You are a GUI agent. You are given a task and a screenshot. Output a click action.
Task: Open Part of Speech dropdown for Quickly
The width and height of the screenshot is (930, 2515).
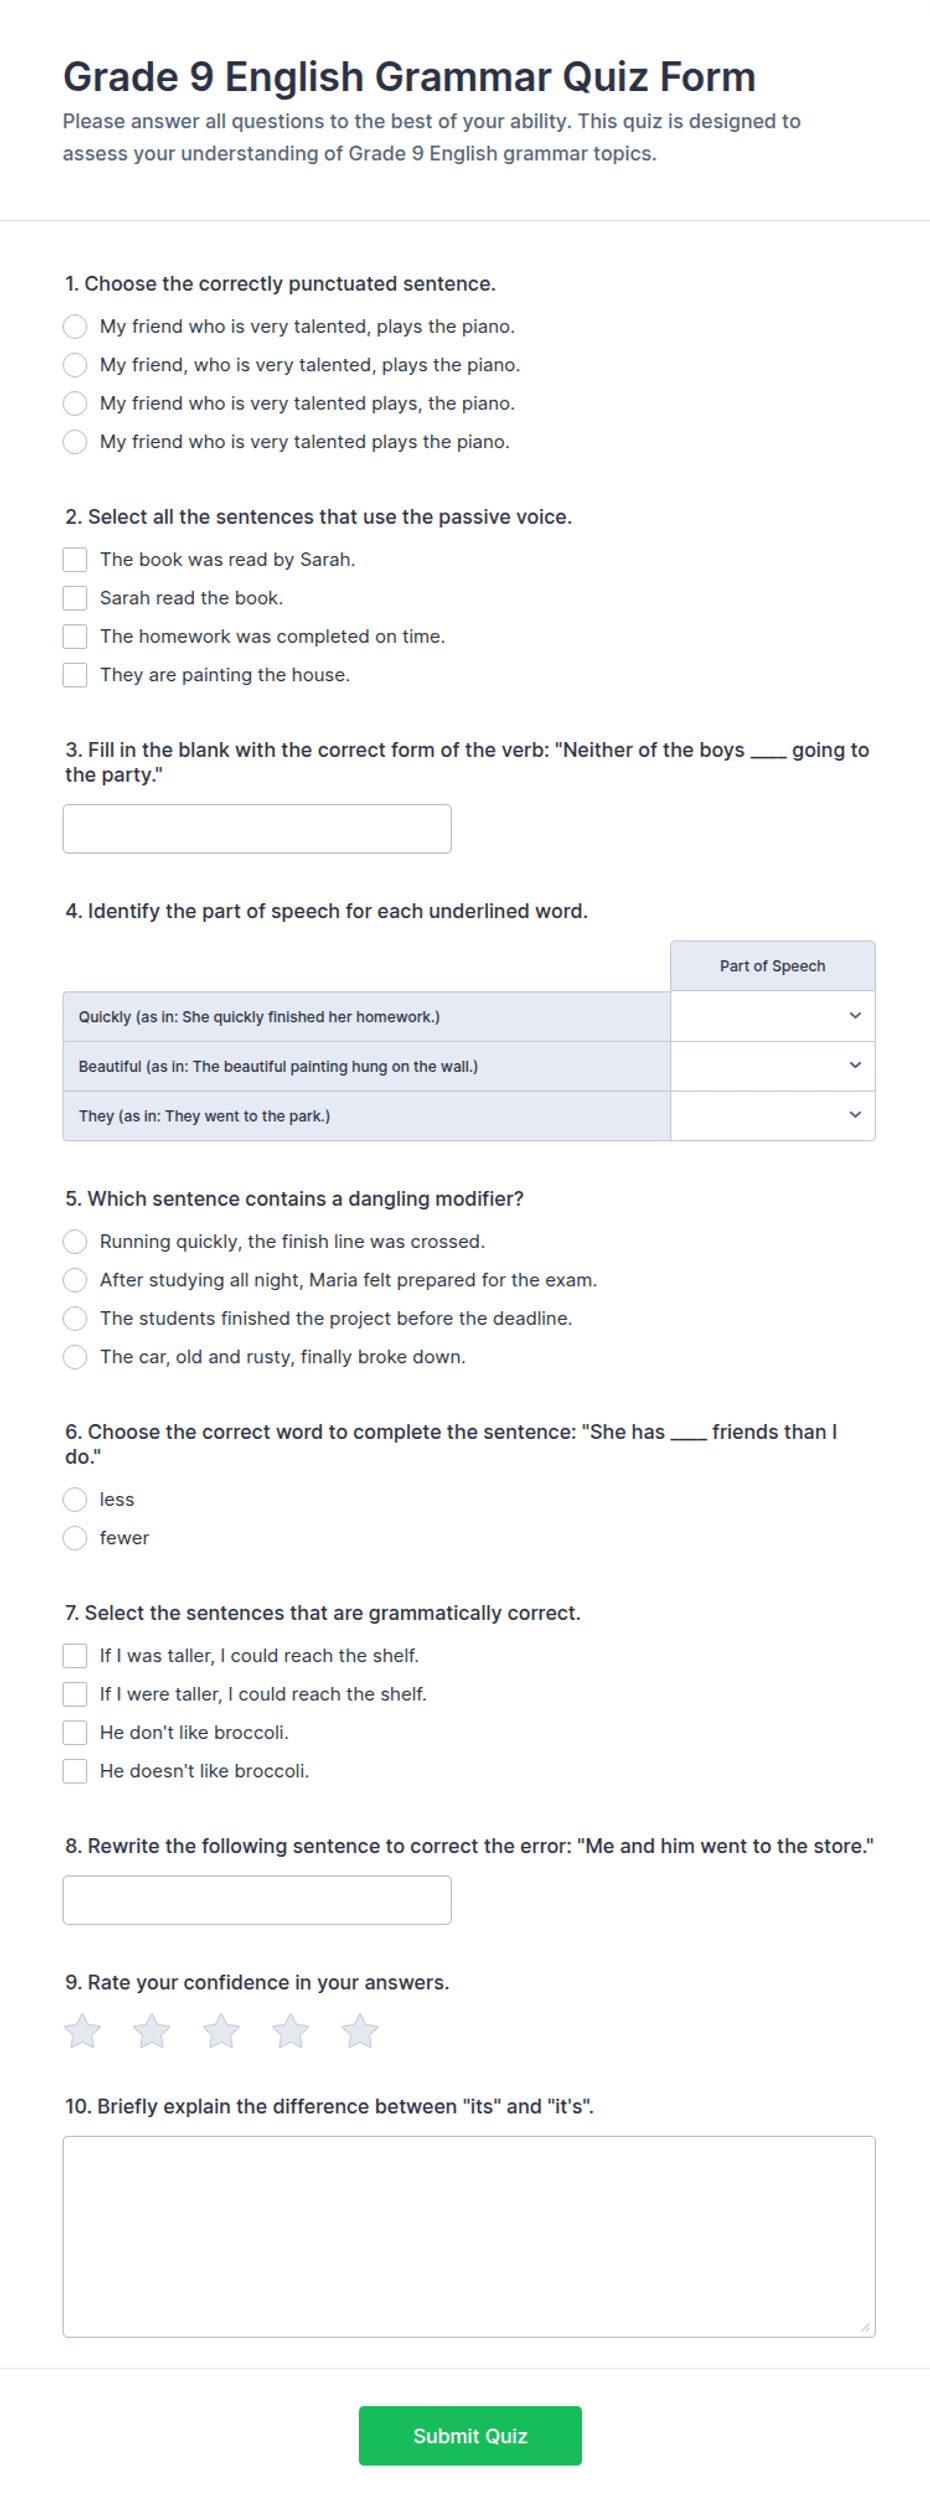772,1016
